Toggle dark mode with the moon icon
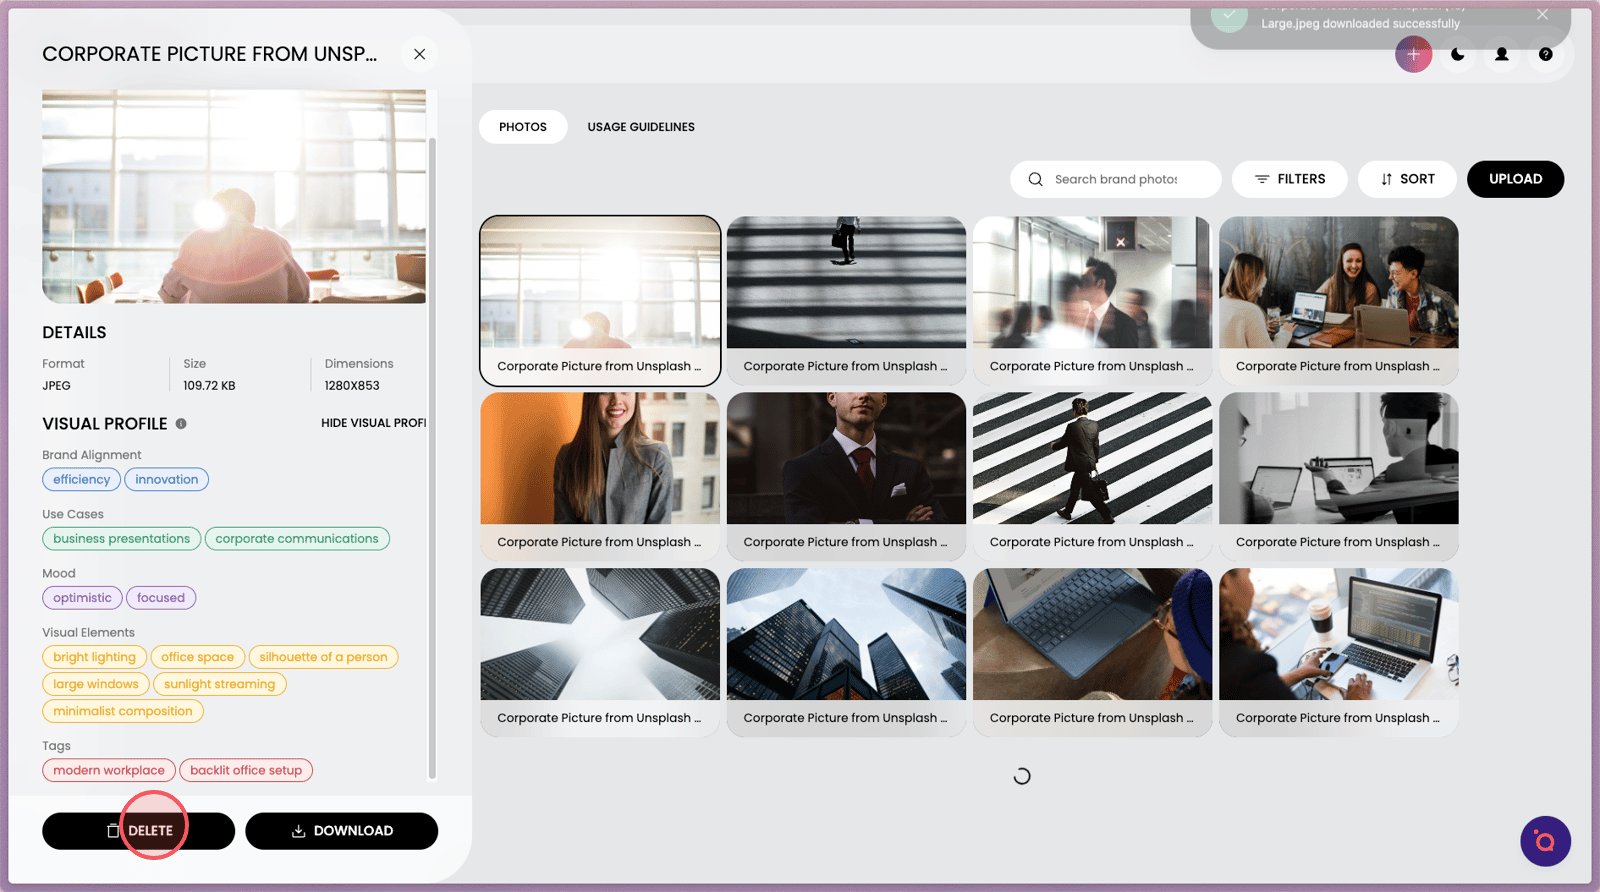 (1458, 54)
